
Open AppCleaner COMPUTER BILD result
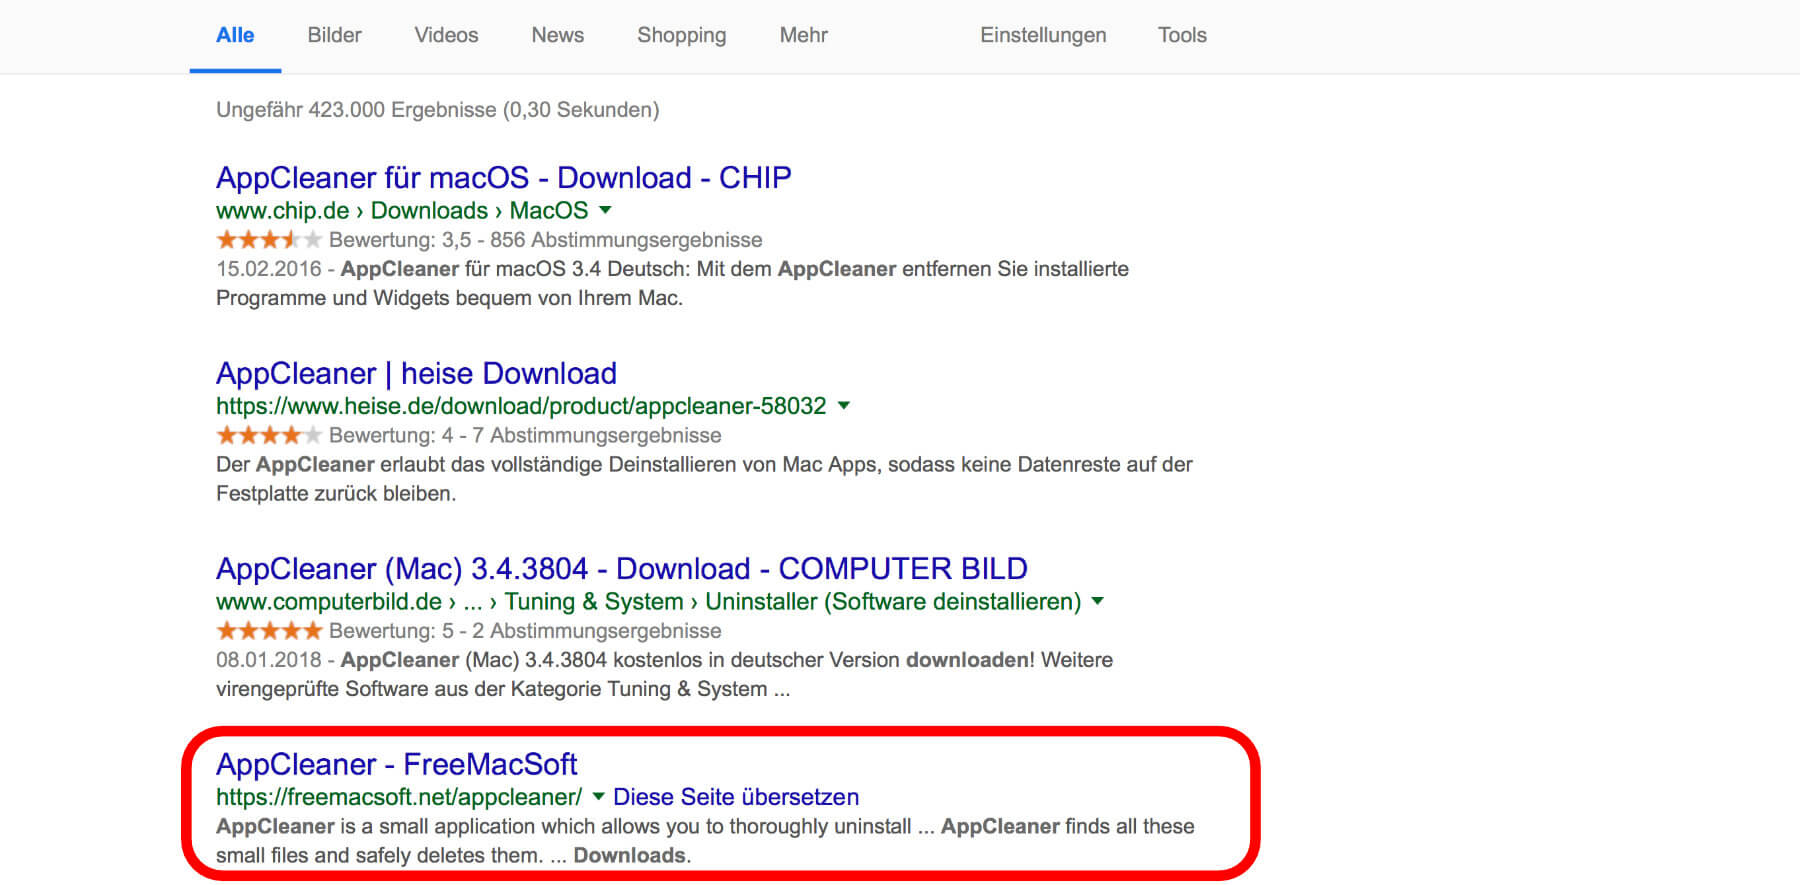(x=621, y=568)
